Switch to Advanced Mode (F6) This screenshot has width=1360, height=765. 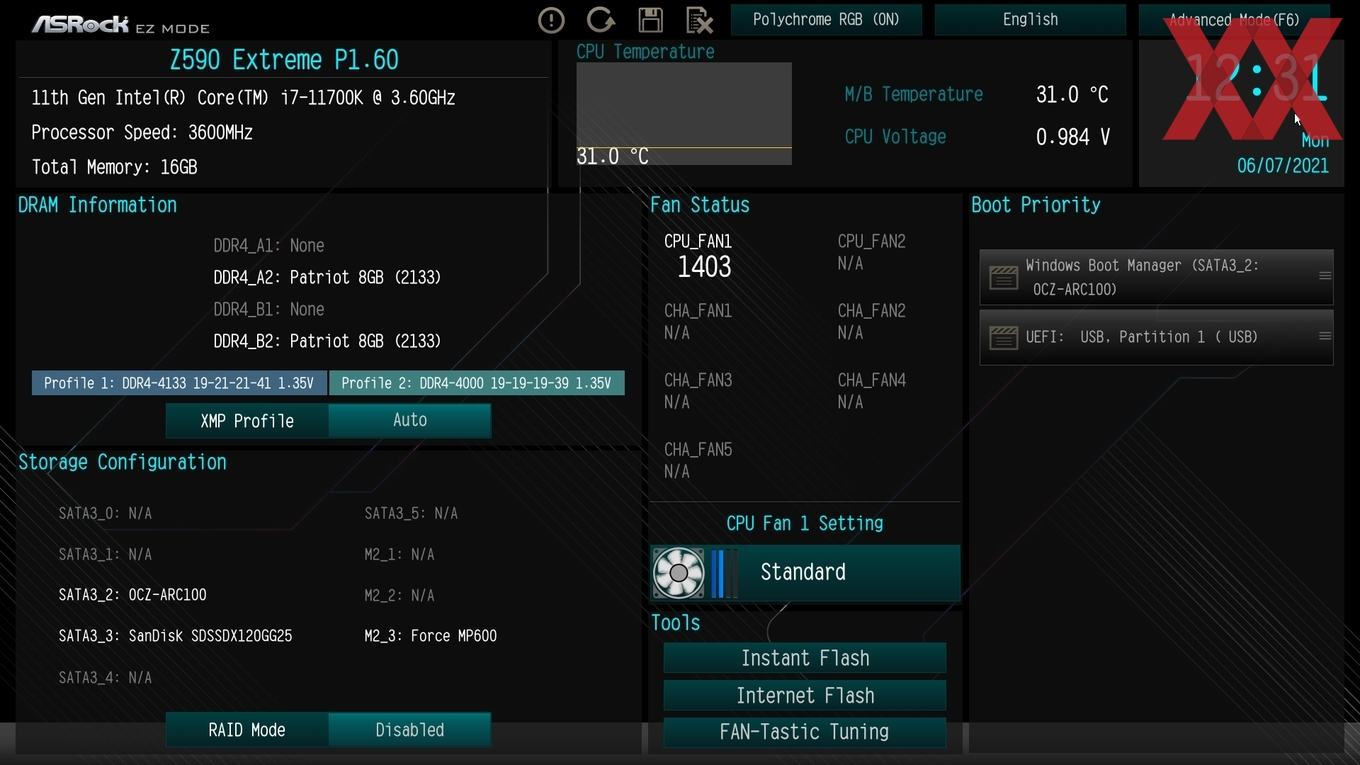tap(1234, 20)
